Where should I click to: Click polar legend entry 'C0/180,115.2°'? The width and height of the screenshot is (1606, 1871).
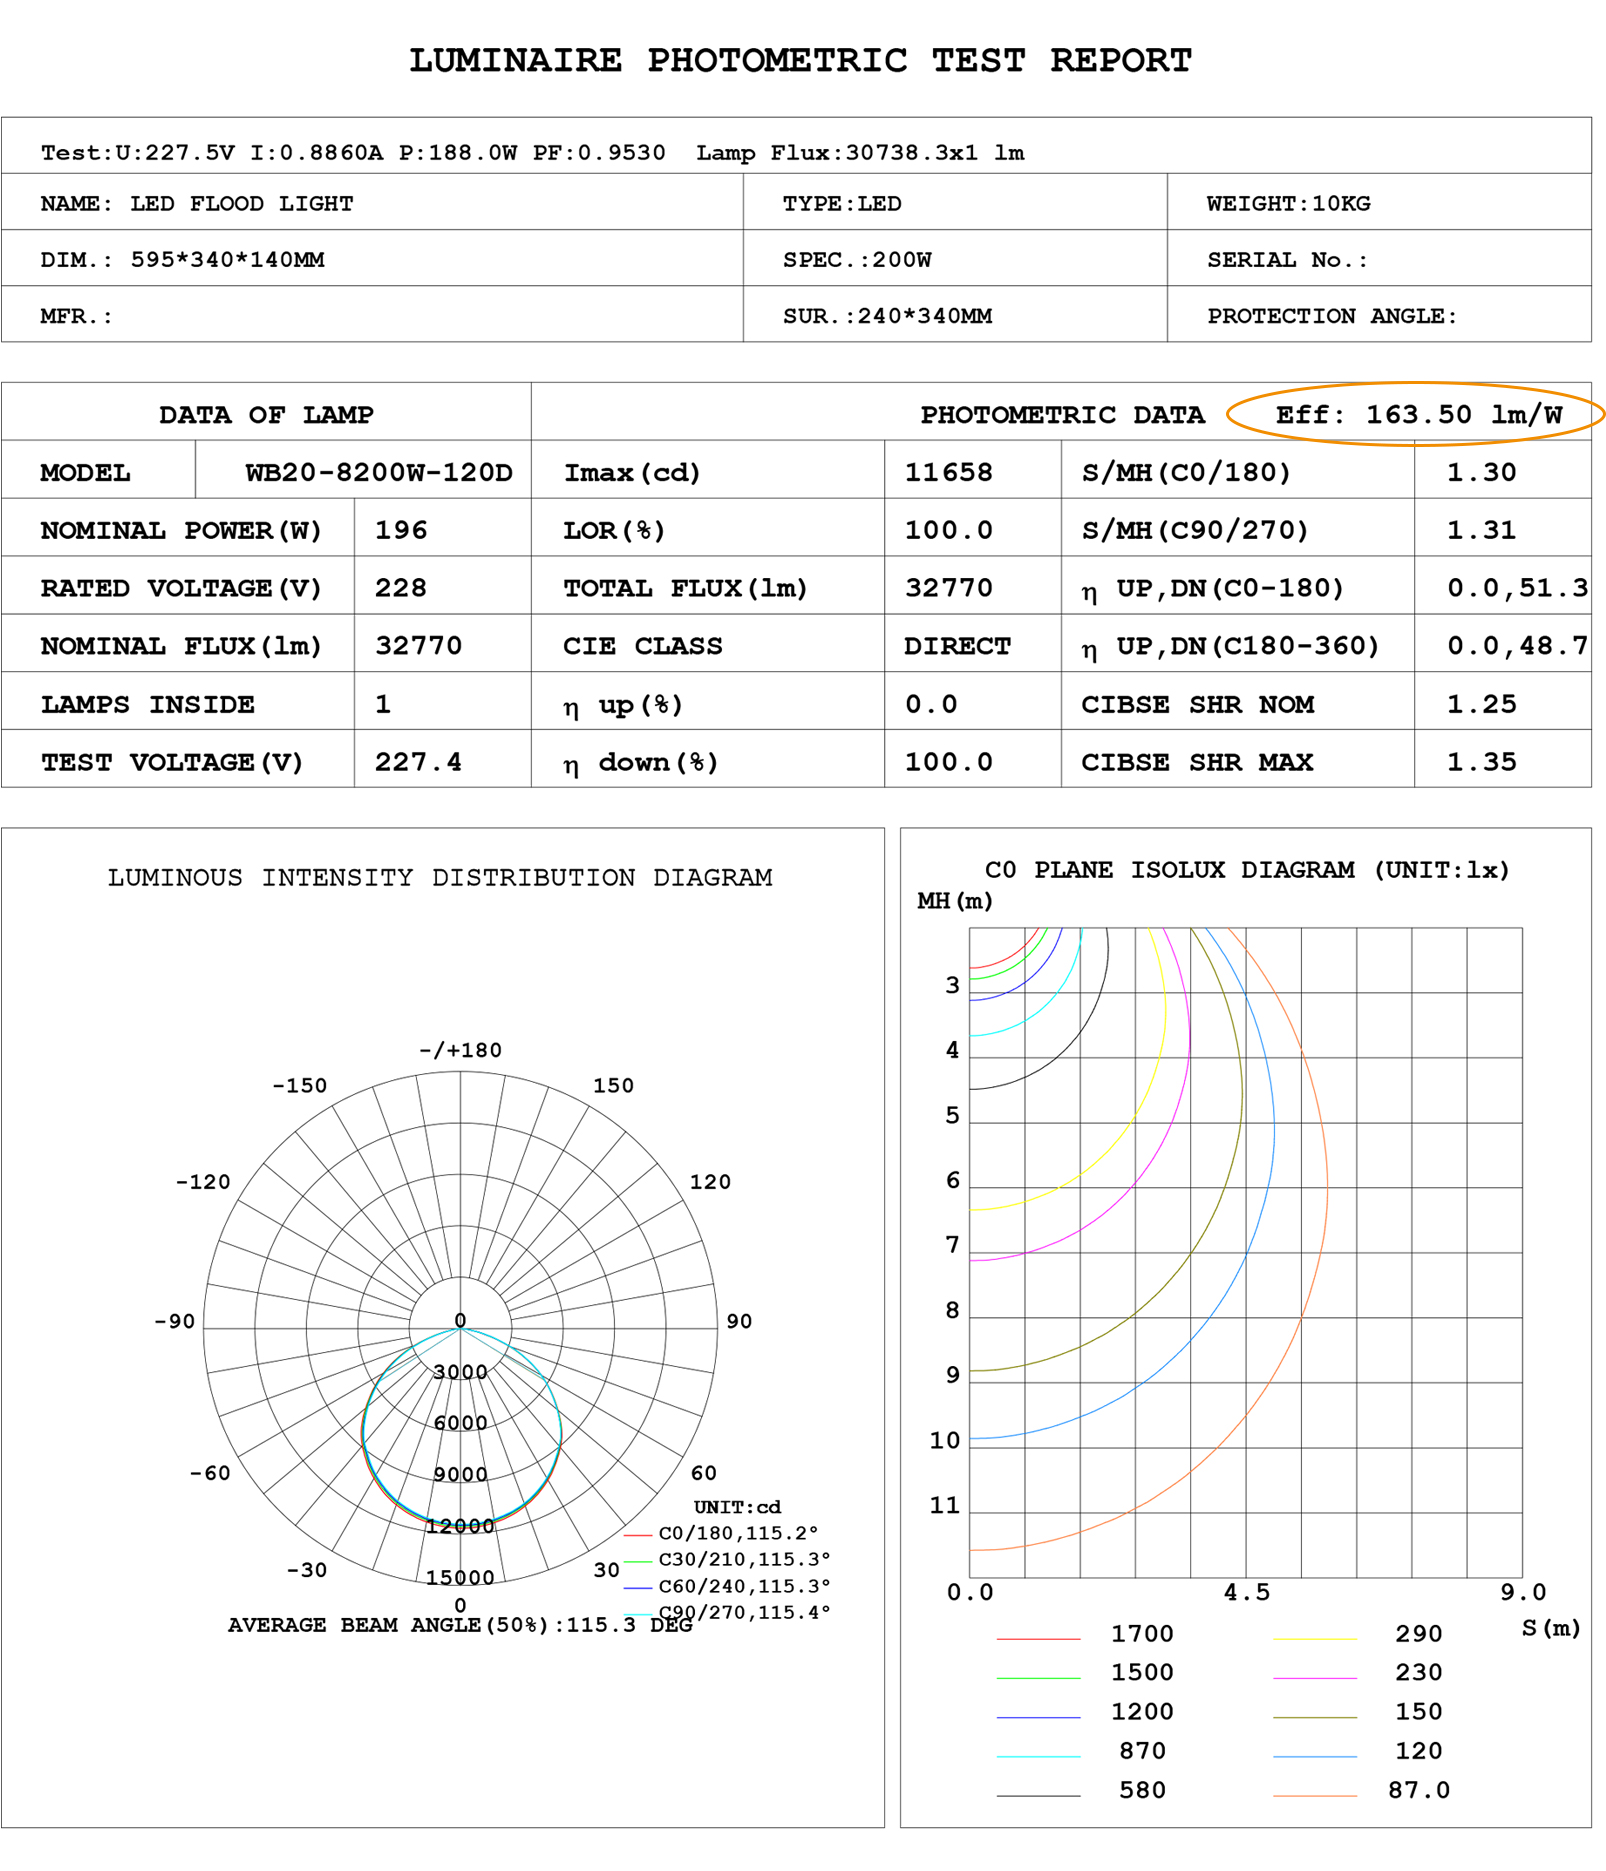(738, 1533)
